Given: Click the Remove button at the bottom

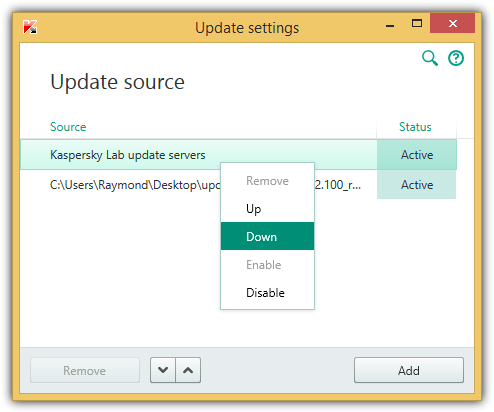Looking at the screenshot, I should [x=85, y=370].
